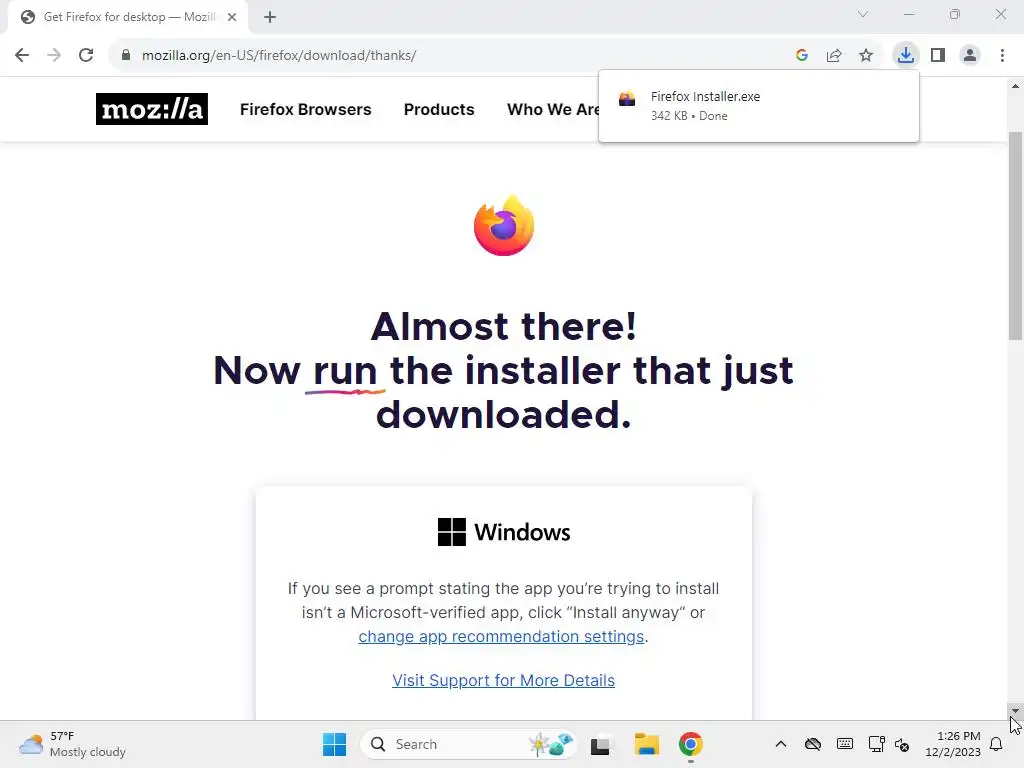View site information lock icon
This screenshot has height=768, width=1024.
(x=126, y=55)
